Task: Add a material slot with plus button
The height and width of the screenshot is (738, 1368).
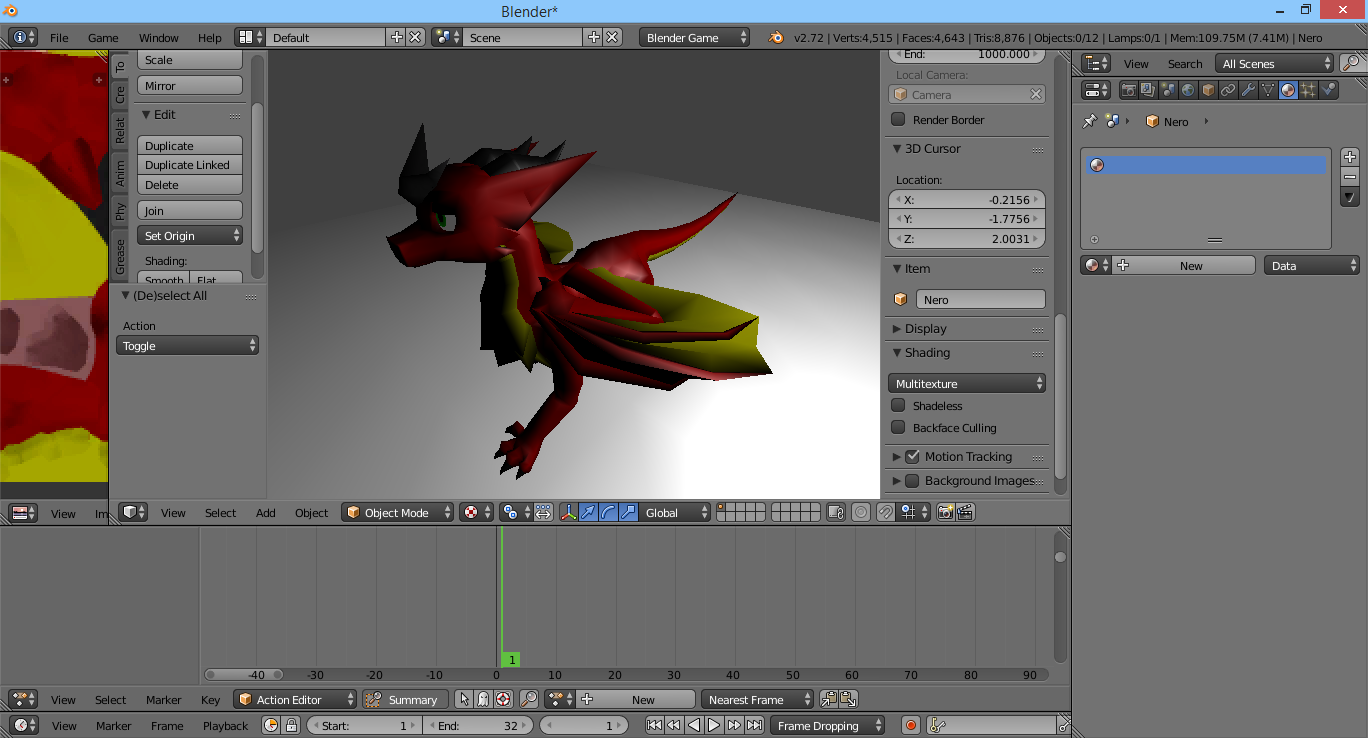Action: tap(1350, 157)
